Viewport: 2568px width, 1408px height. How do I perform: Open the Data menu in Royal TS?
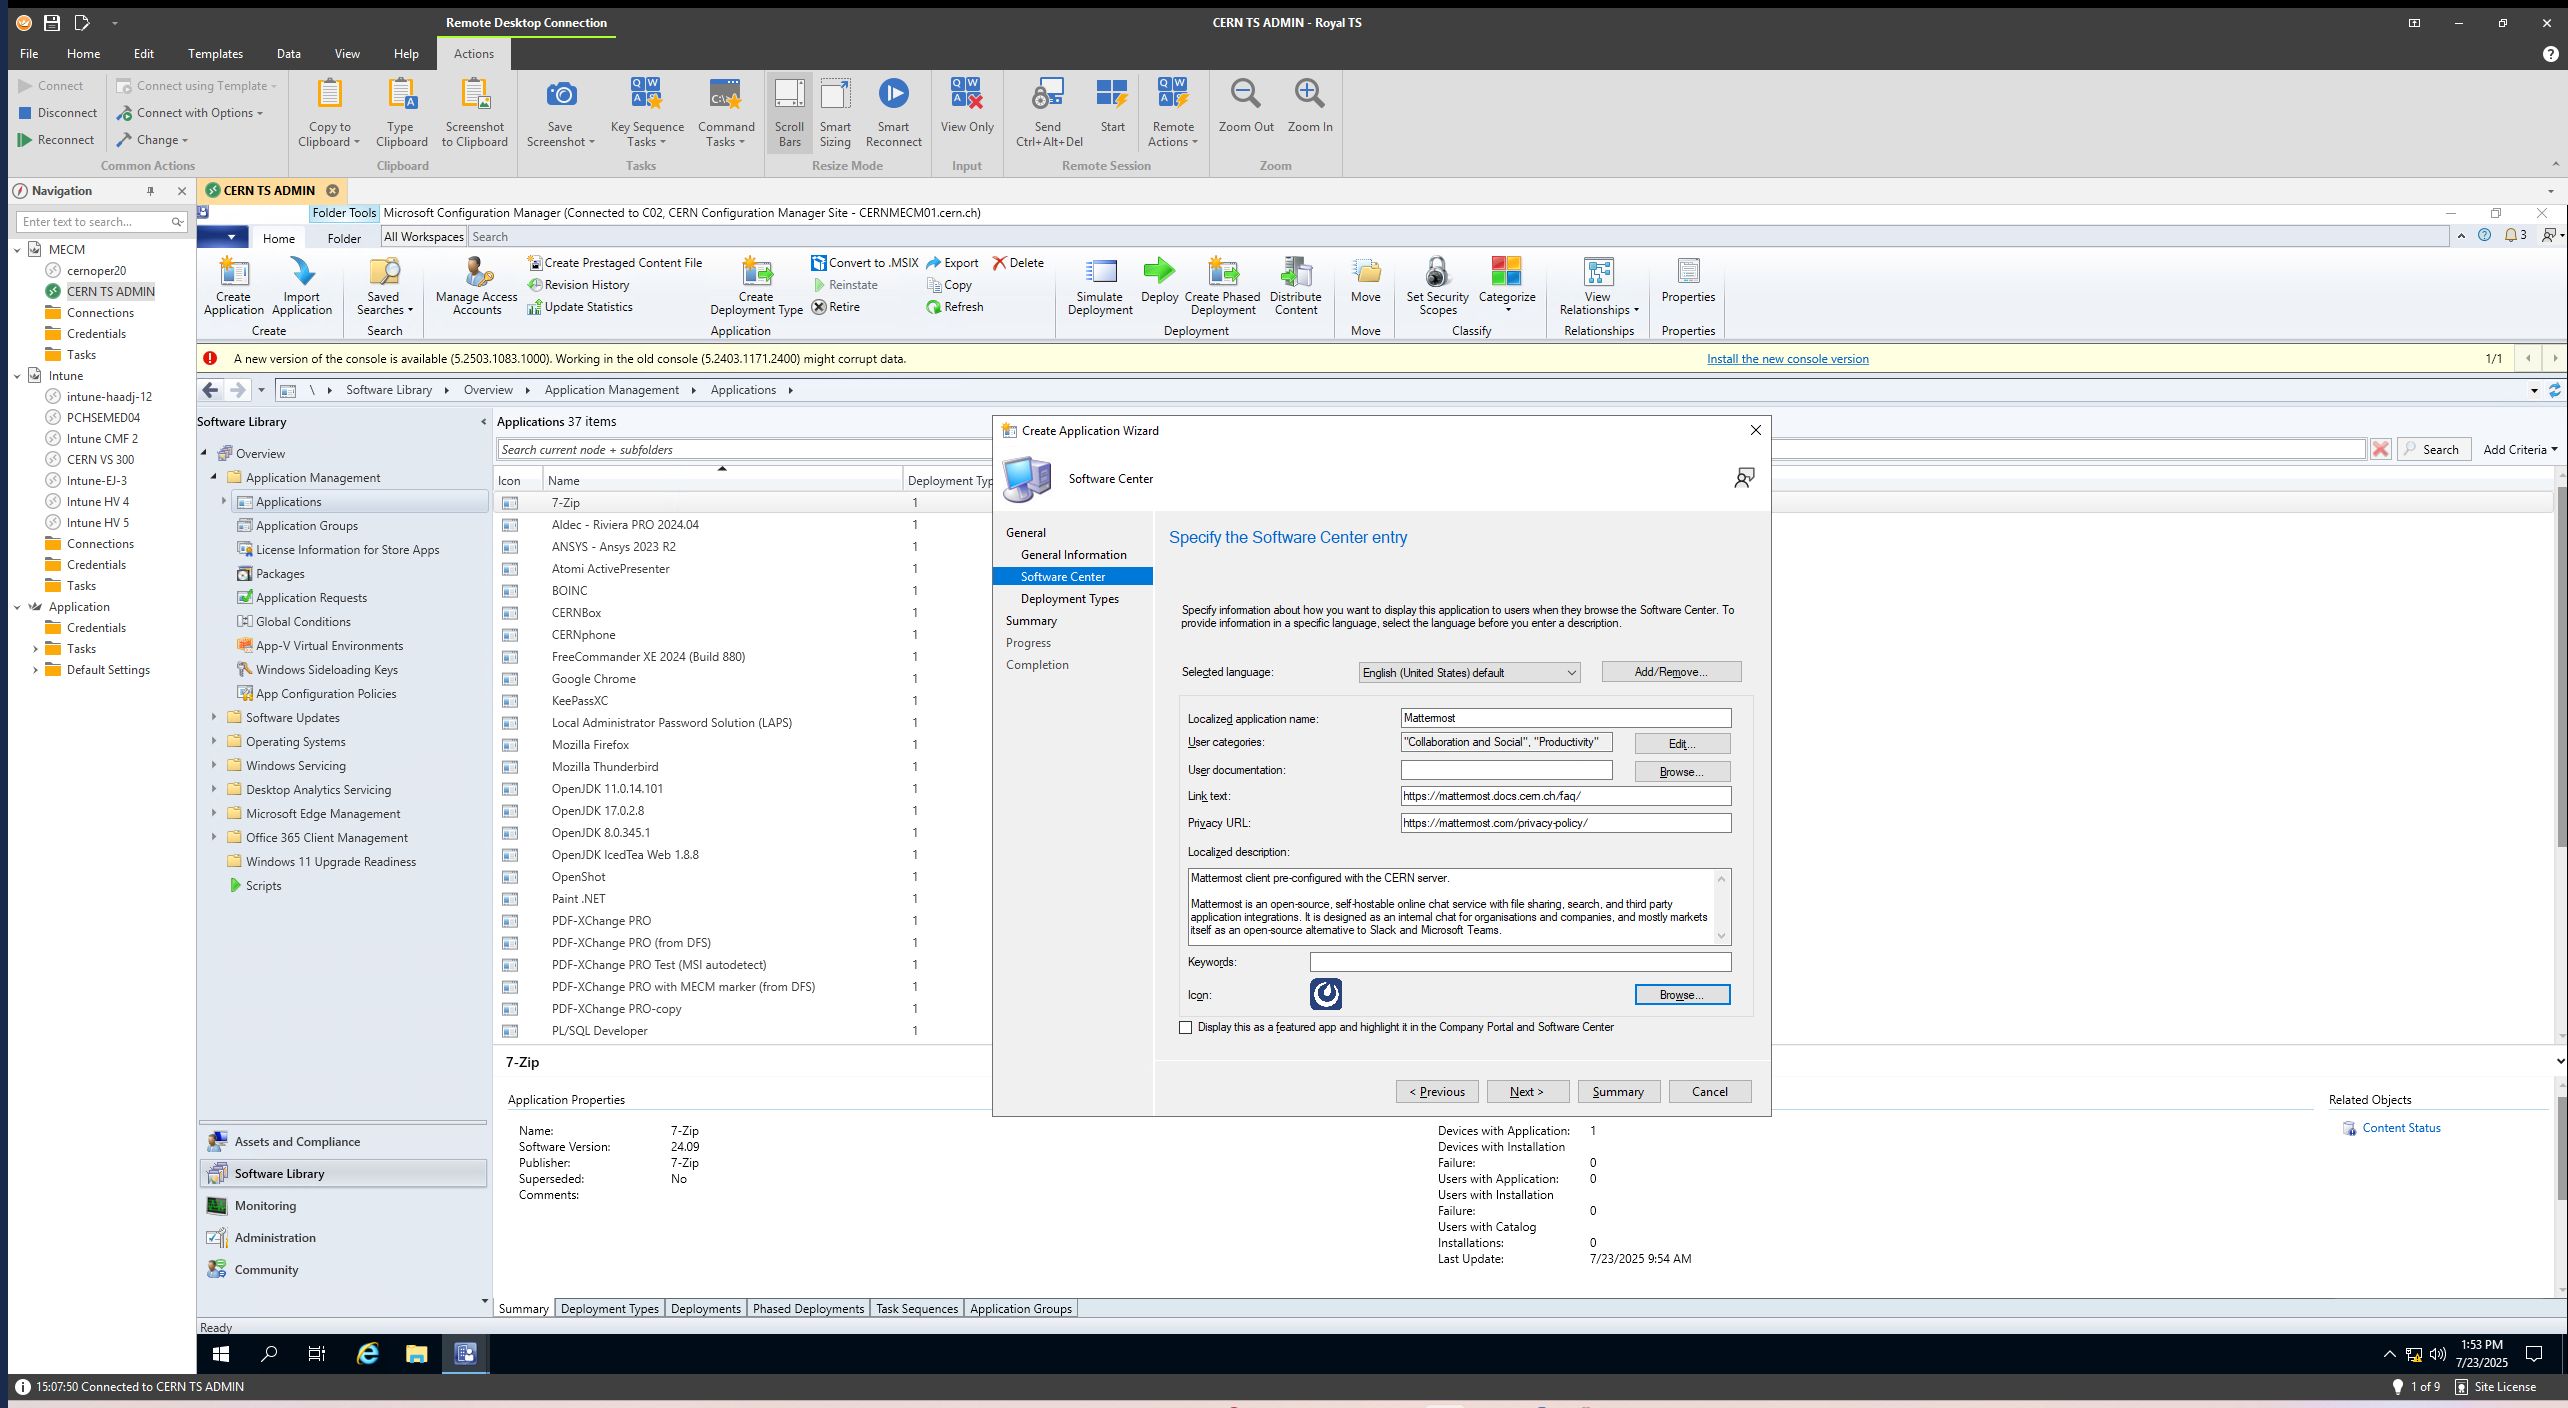(288, 54)
